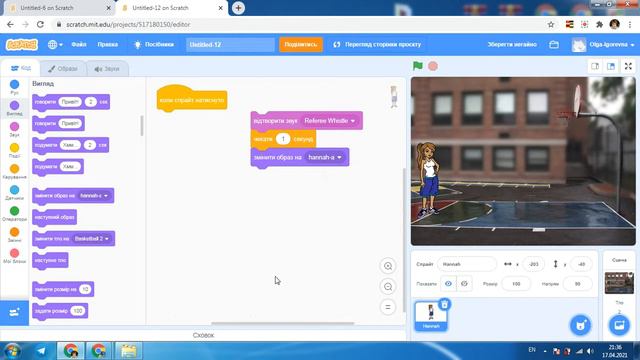Click the choose a backdrop button
Image resolution: width=640 pixels, height=360 pixels.
[x=619, y=325]
